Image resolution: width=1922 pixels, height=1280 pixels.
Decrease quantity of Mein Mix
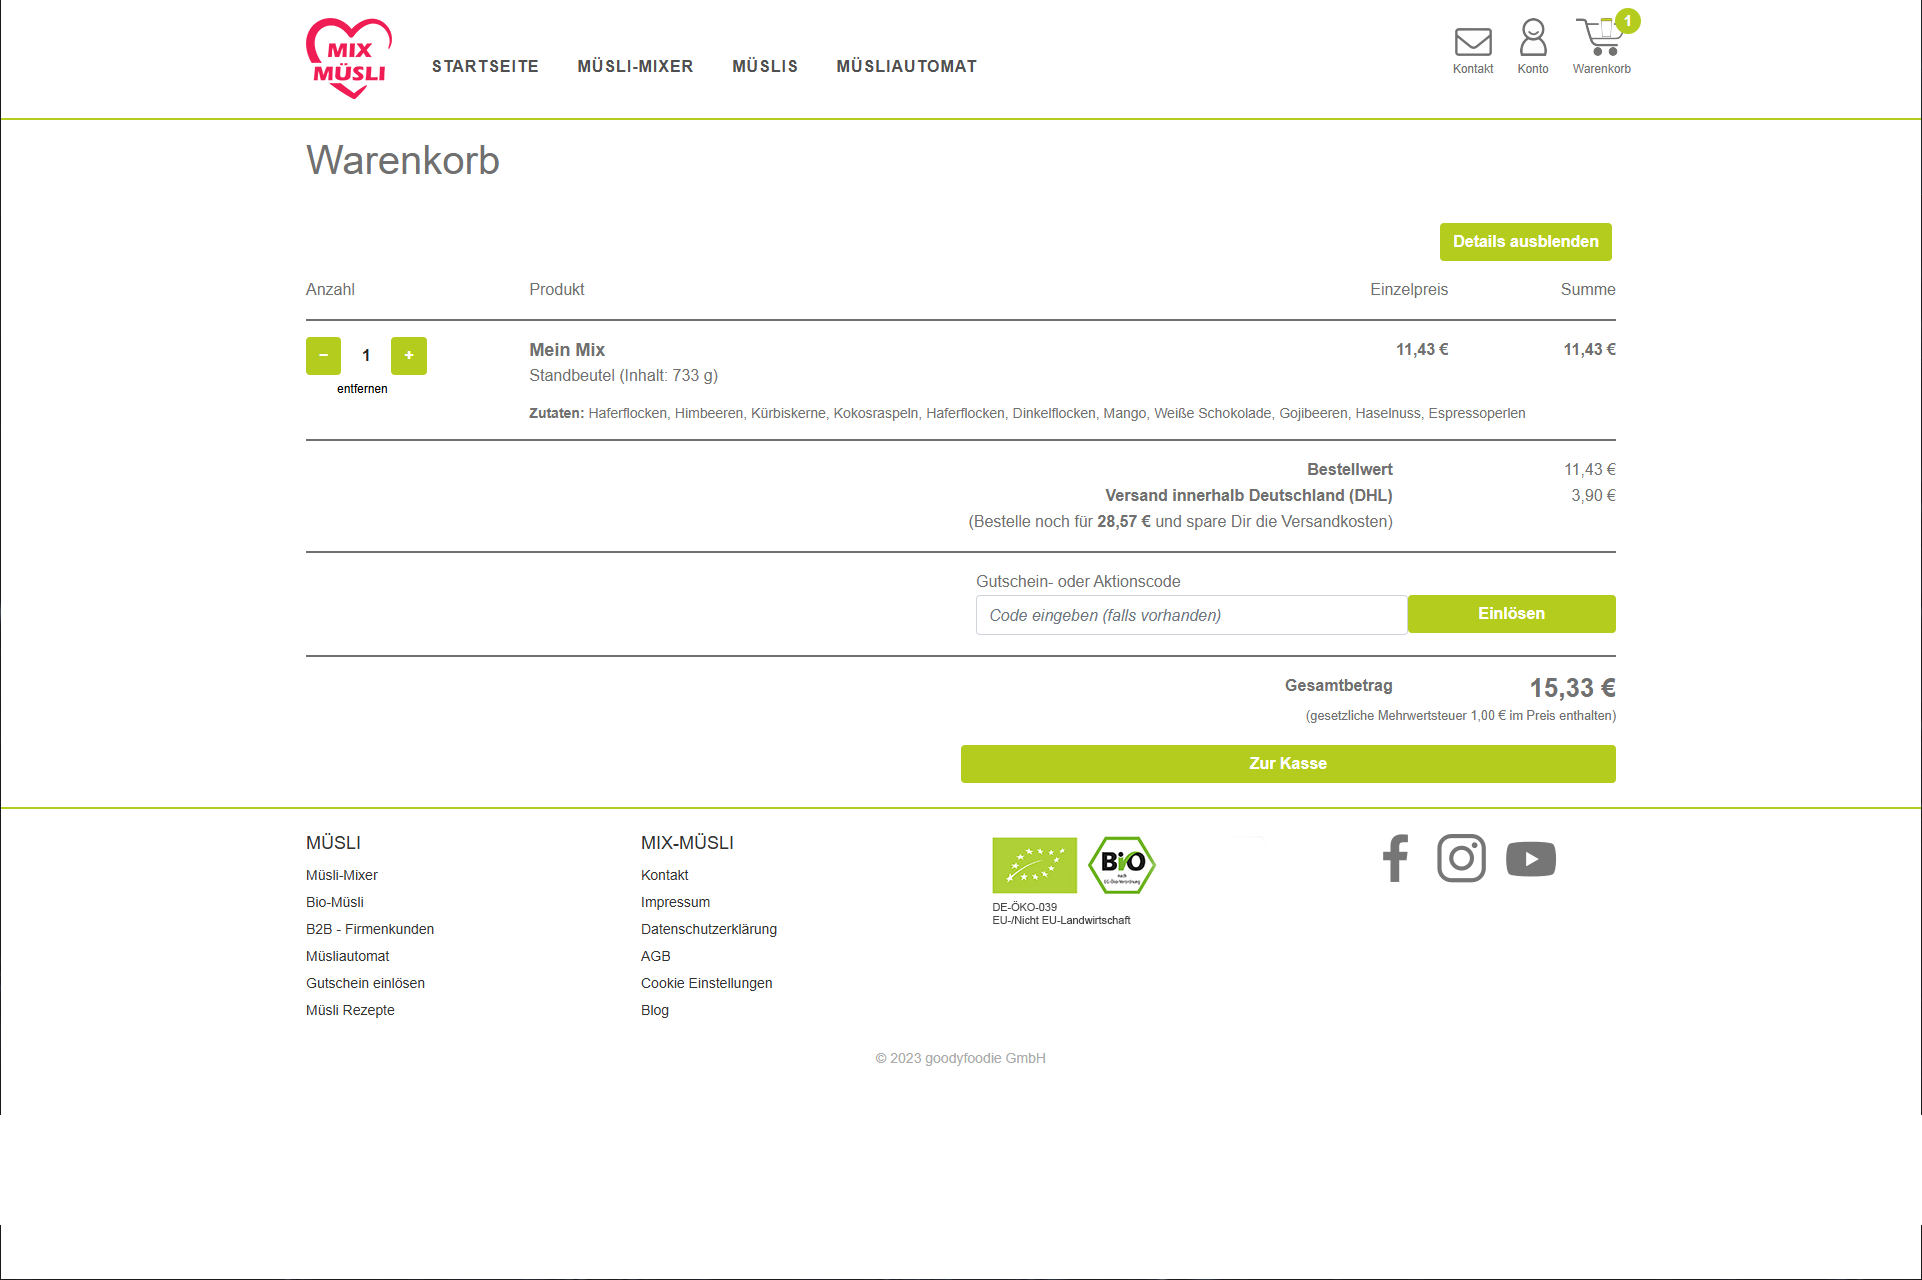(323, 355)
